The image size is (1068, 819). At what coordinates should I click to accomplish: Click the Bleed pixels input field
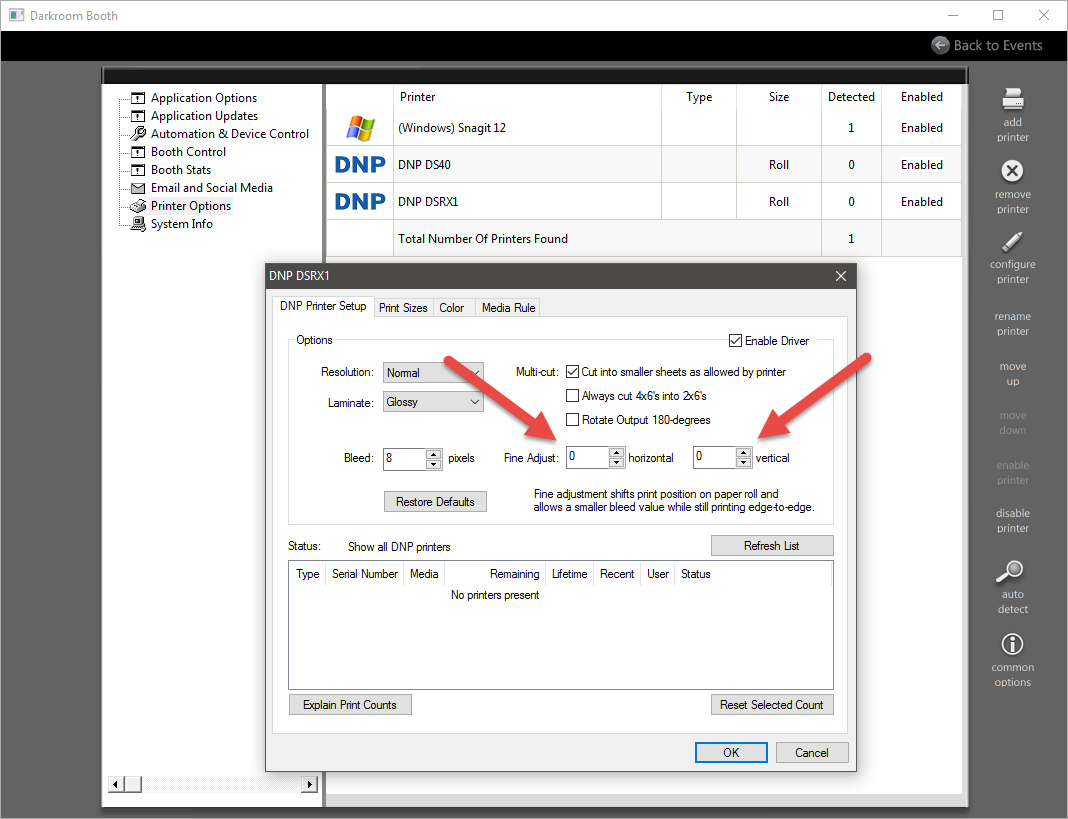405,459
